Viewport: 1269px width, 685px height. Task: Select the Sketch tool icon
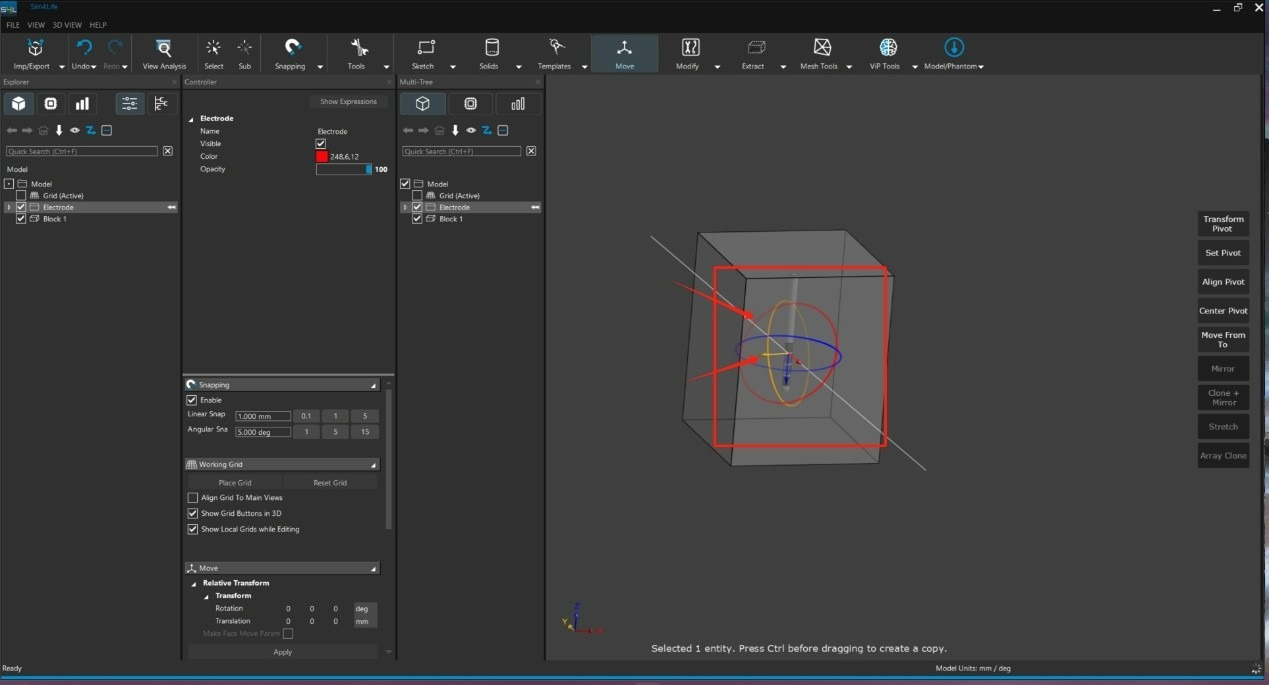tap(426, 48)
